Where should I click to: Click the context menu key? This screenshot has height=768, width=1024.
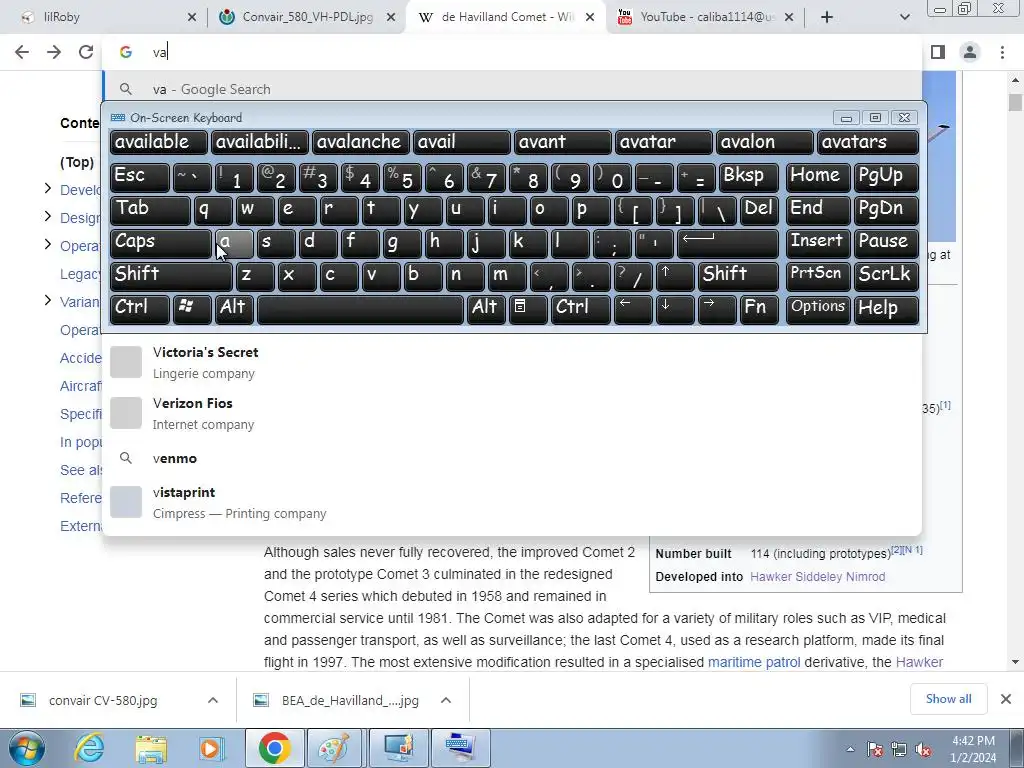[x=528, y=309]
